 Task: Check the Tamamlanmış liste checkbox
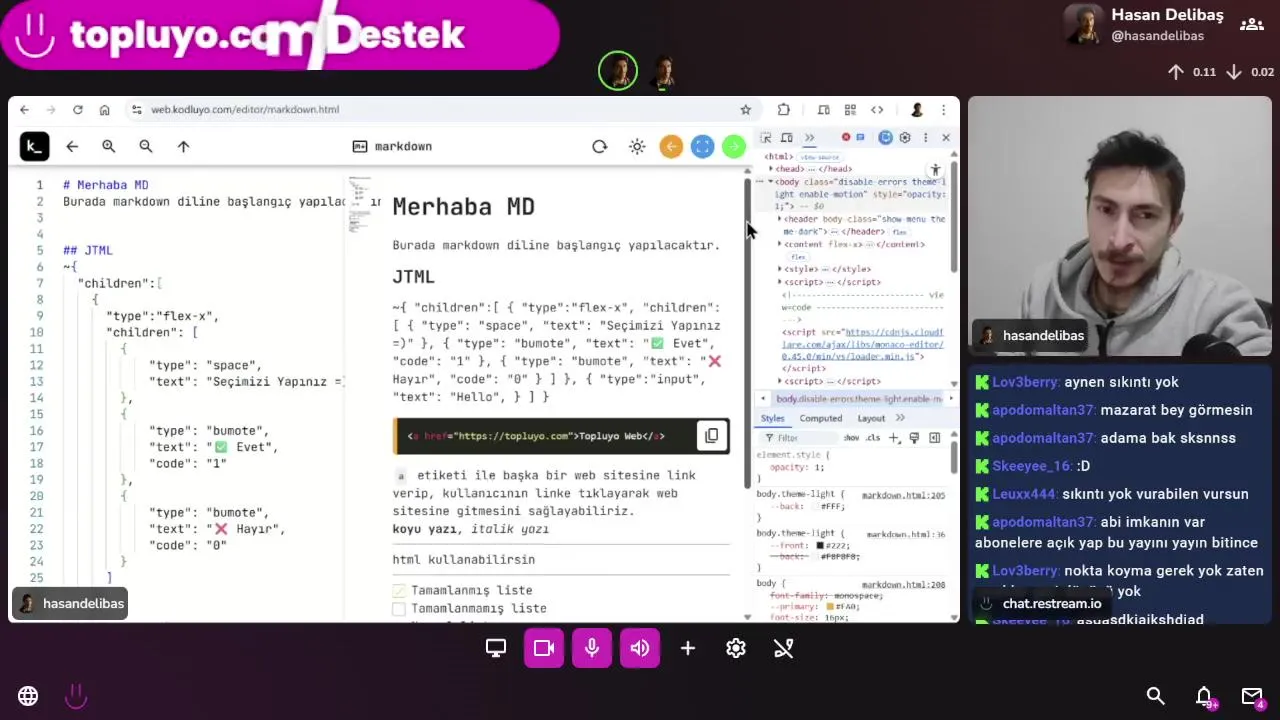[399, 591]
